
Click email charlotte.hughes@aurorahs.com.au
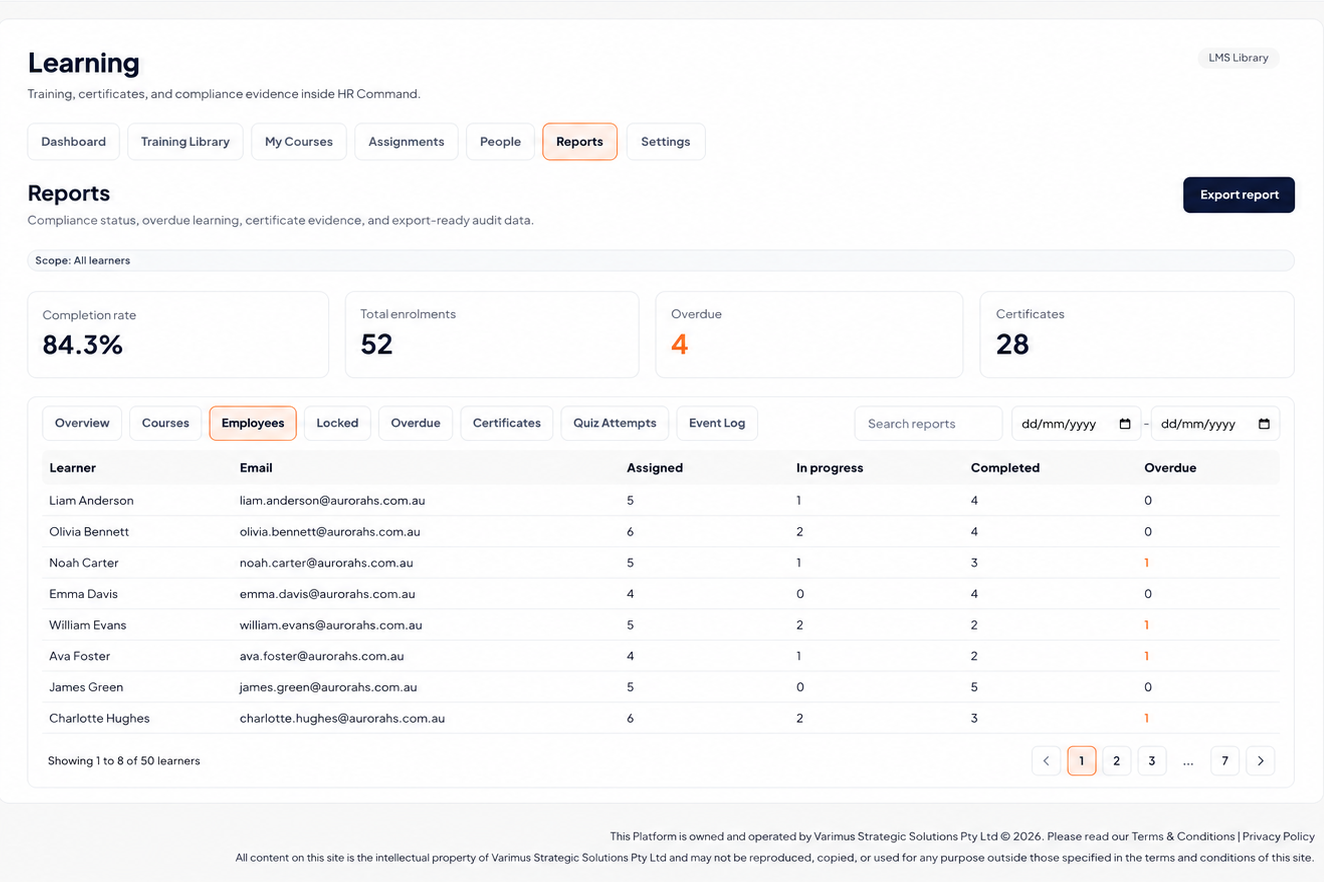[x=342, y=718]
